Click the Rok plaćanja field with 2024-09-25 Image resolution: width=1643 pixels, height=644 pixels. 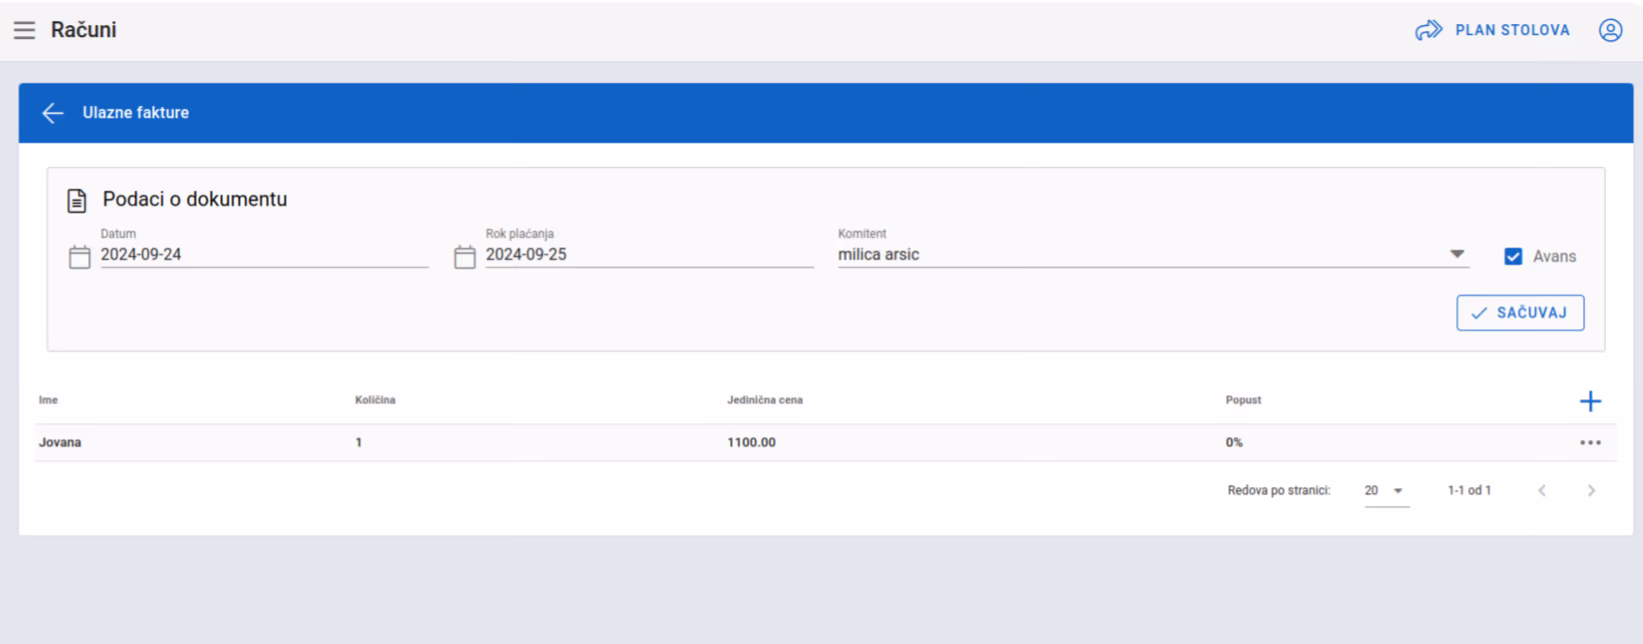649,255
